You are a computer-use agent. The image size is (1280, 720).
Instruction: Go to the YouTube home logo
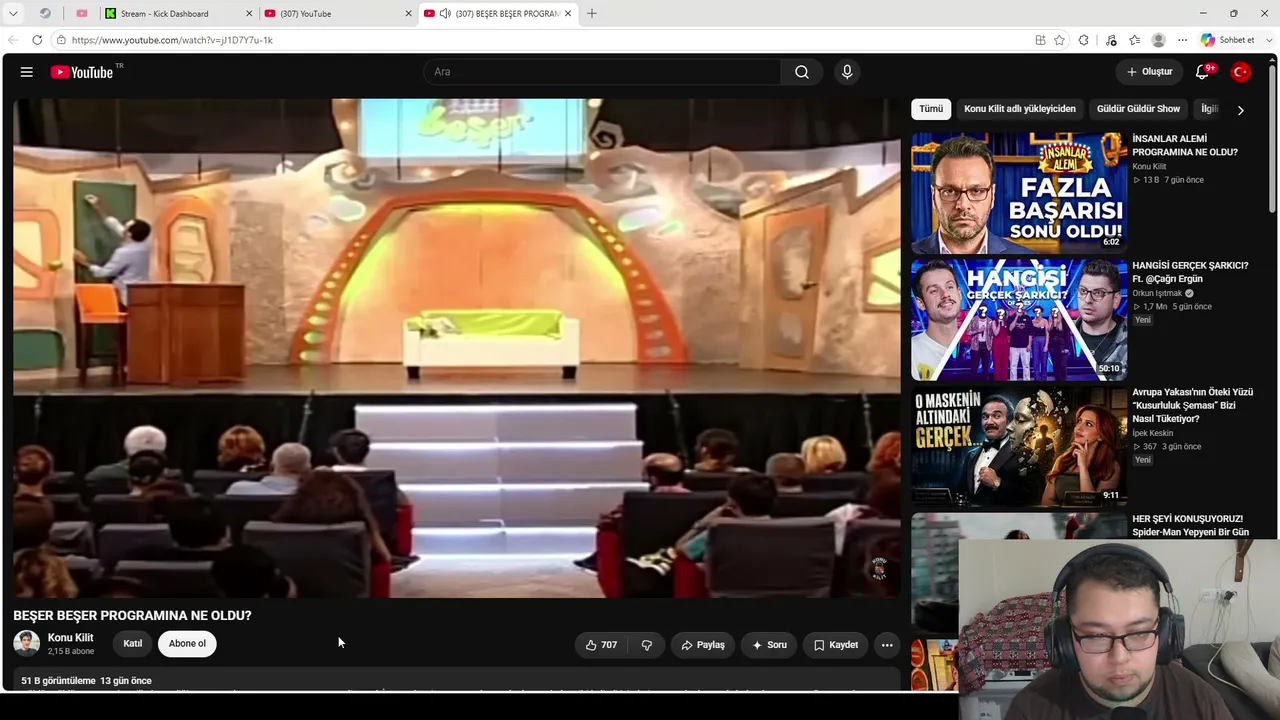point(82,72)
